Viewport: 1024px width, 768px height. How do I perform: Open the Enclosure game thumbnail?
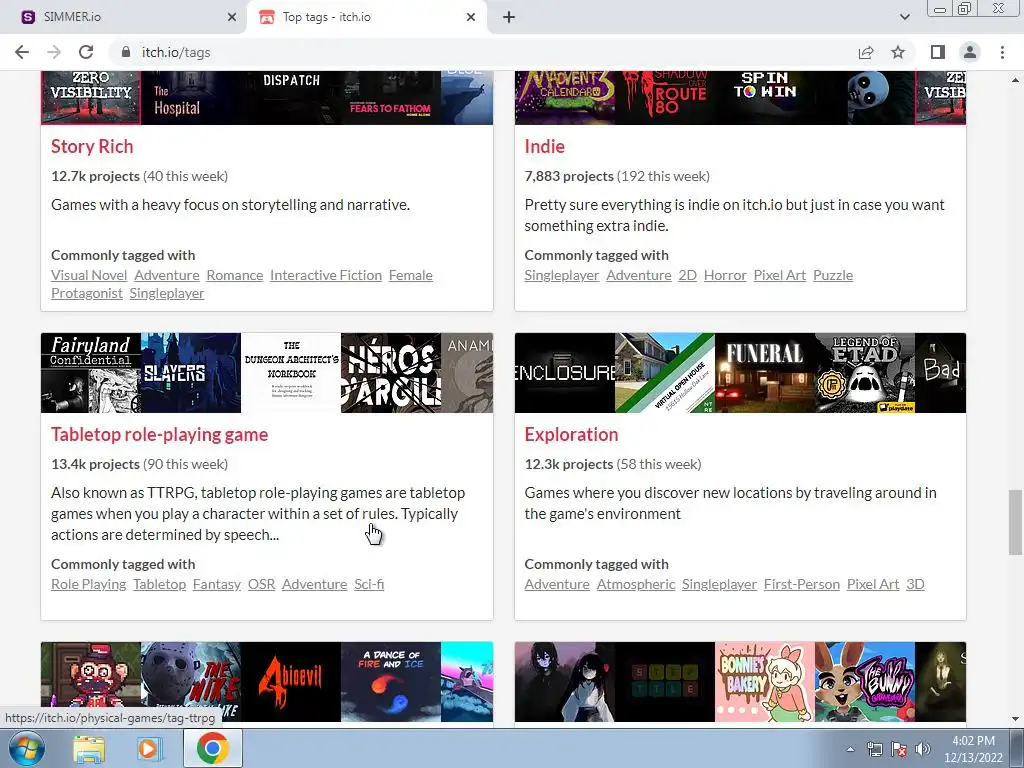click(565, 373)
